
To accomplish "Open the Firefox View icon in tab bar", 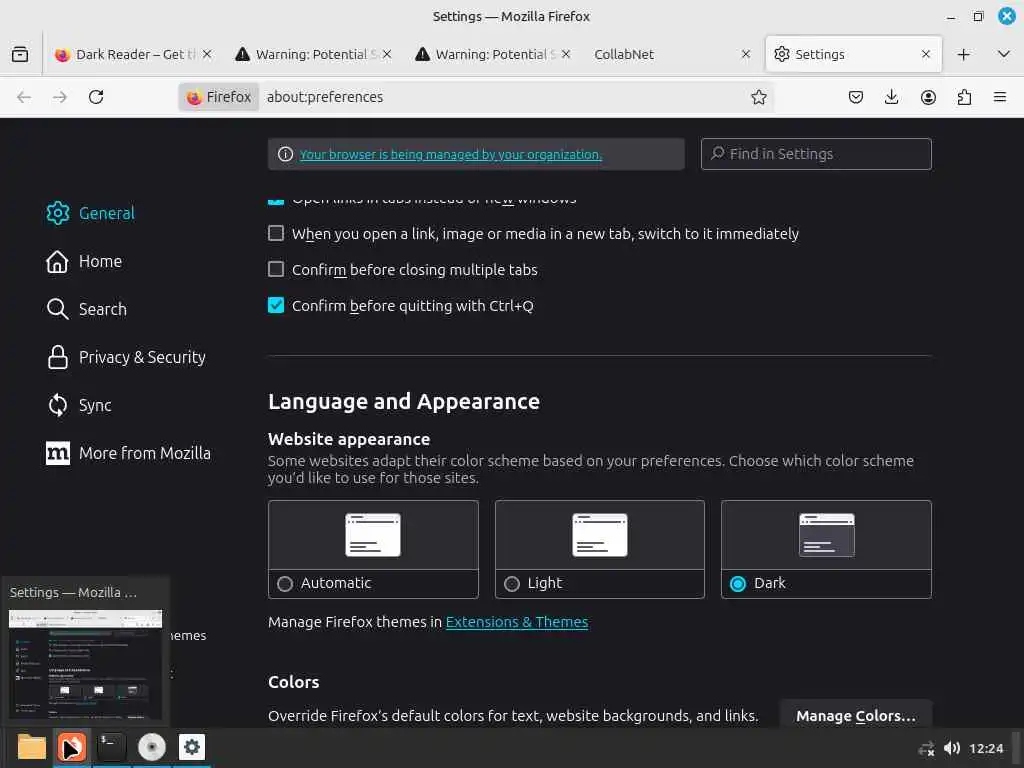I will tap(20, 54).
